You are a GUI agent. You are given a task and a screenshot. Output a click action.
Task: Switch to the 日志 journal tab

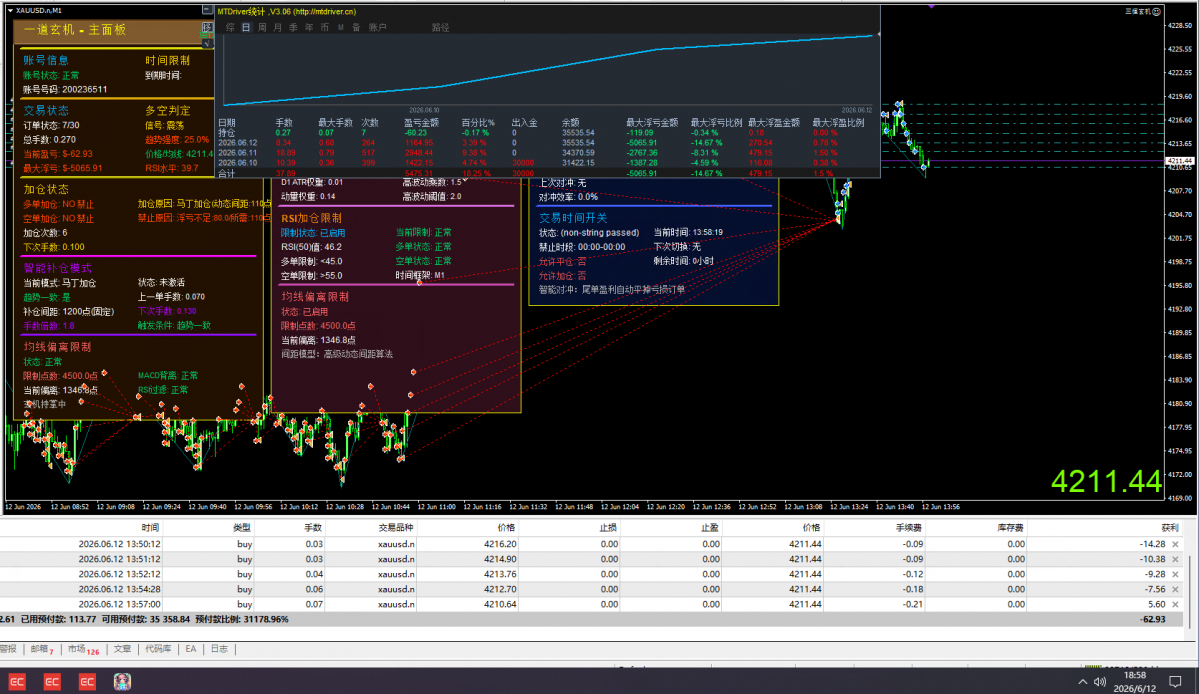[219, 649]
